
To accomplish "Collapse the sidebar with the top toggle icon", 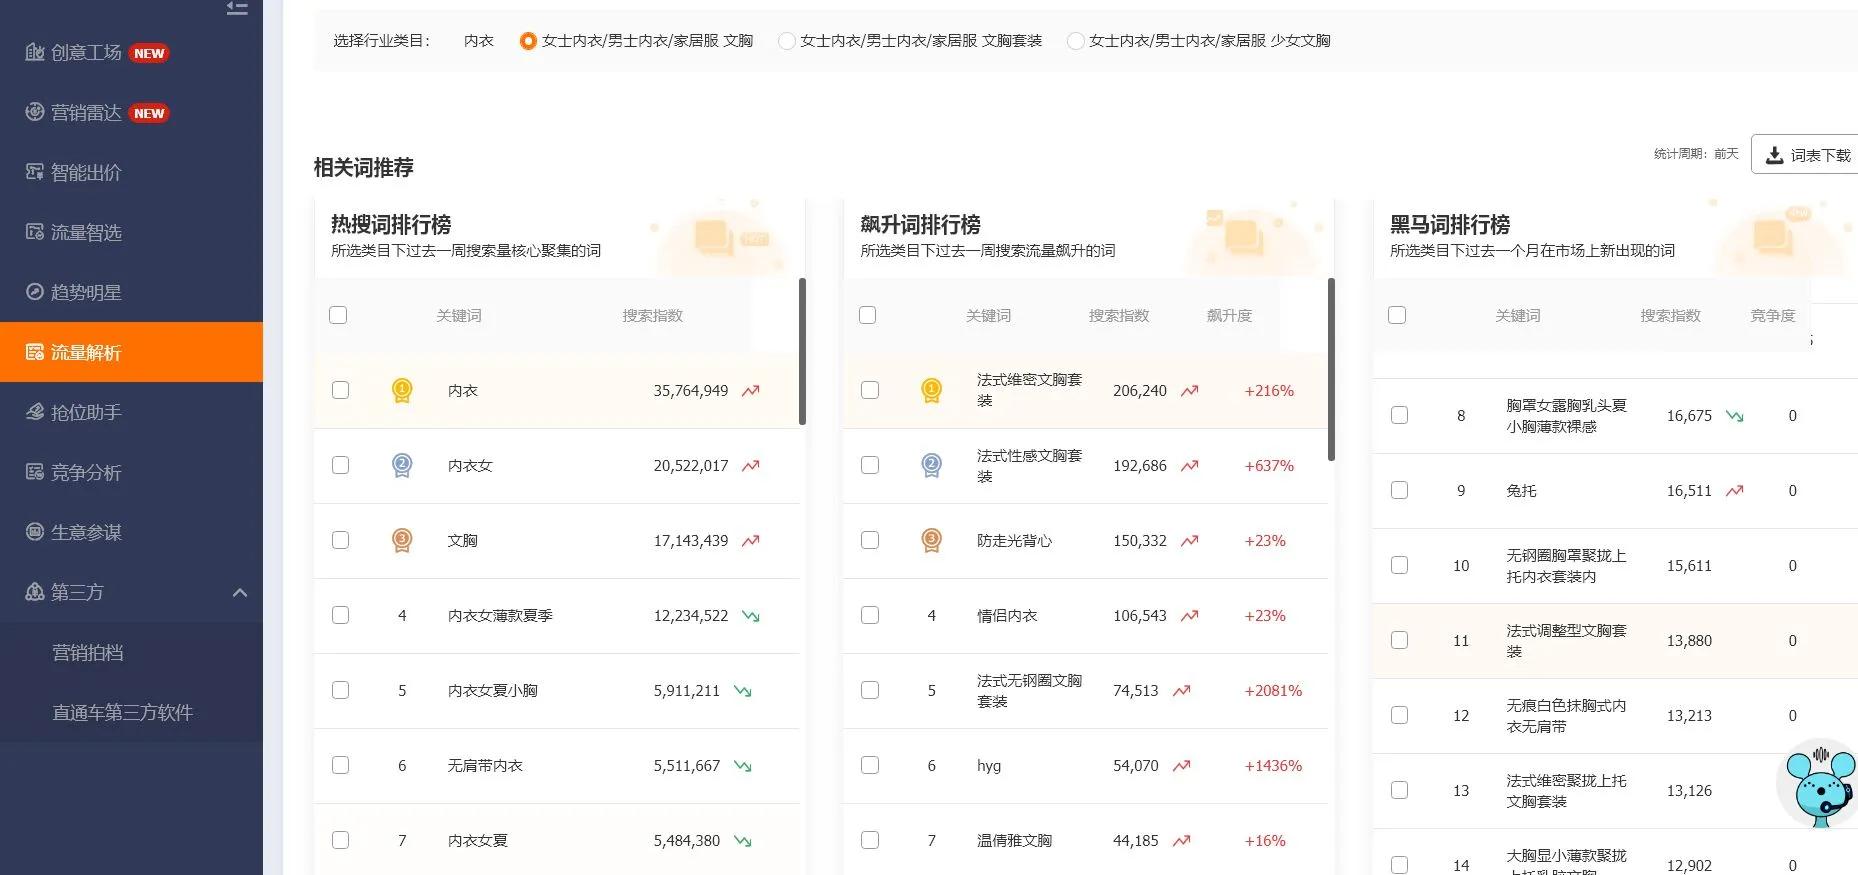I will coord(237,8).
